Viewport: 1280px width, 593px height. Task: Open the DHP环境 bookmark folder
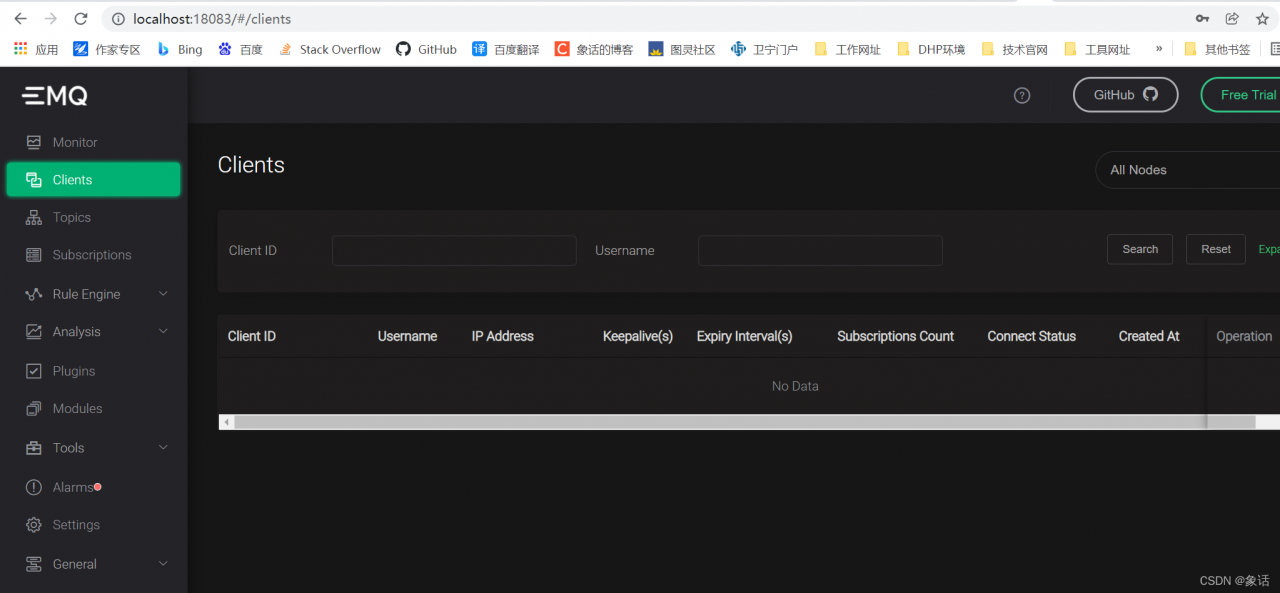(x=931, y=49)
